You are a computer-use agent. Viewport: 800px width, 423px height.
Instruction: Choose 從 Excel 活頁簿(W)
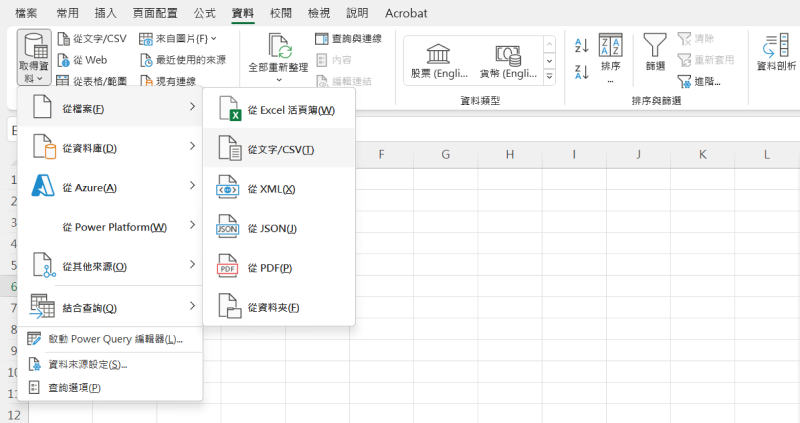point(279,109)
